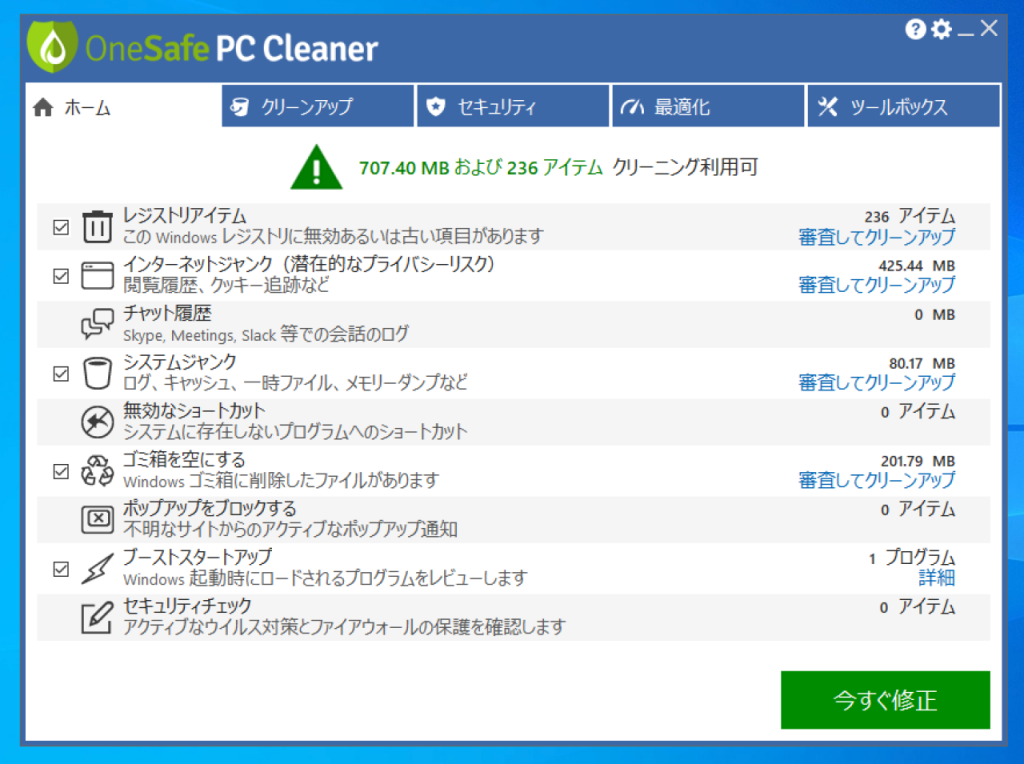Click the 707.40 MB および 236 アイテム summary text
Image resolution: width=1024 pixels, height=764 pixels.
tap(481, 168)
